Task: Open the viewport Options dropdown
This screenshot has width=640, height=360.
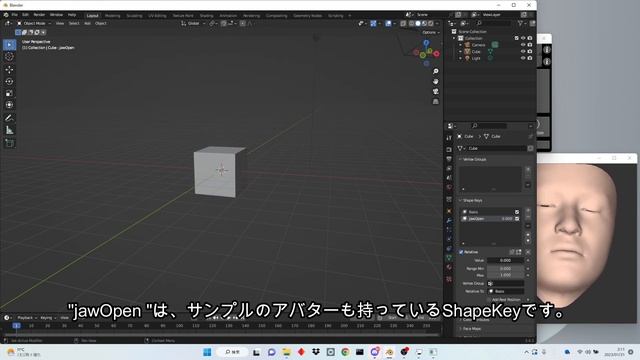Action: pyautogui.click(x=431, y=32)
